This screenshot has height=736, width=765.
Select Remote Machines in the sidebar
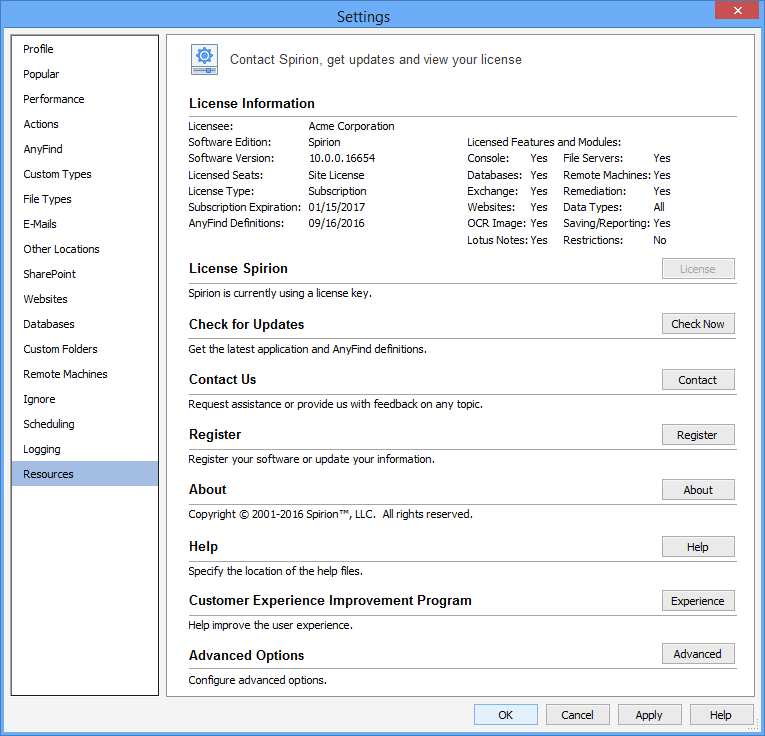[x=65, y=374]
